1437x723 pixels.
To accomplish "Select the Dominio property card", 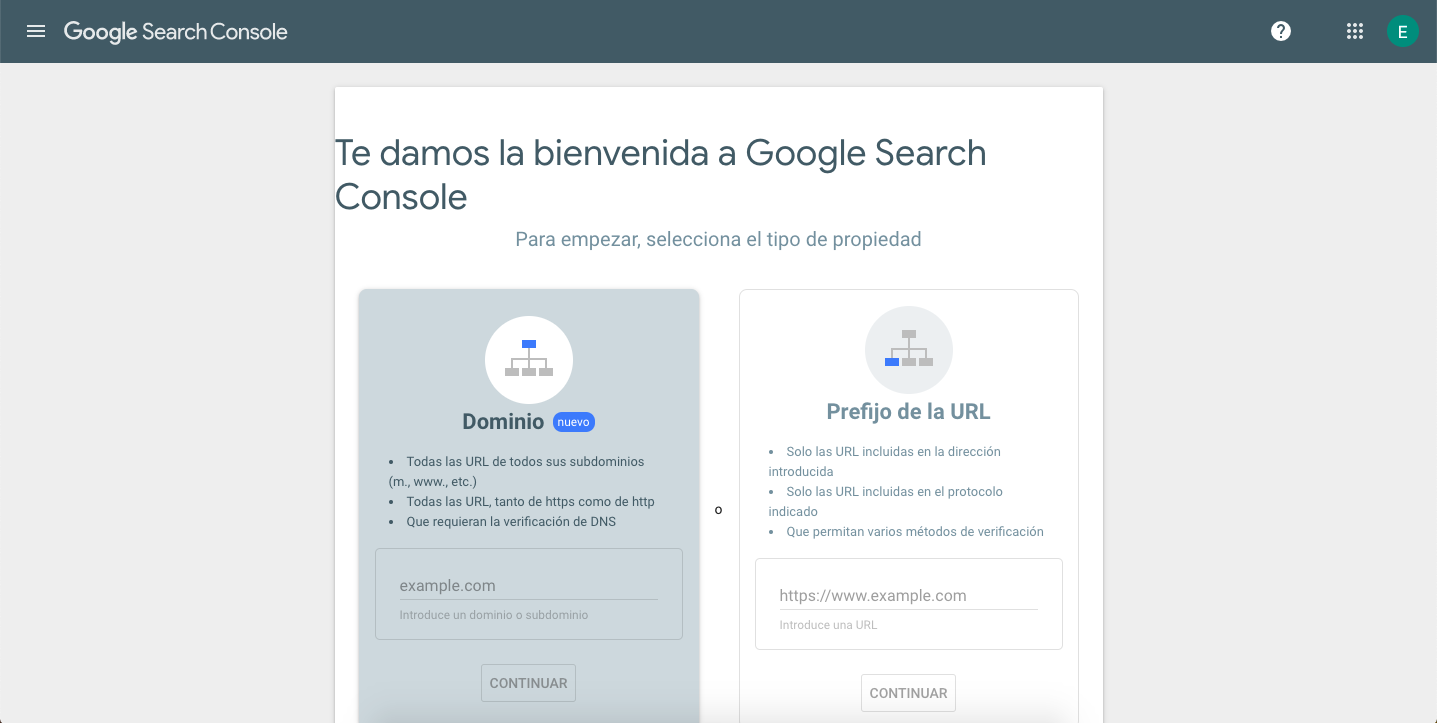I will coord(528,480).
